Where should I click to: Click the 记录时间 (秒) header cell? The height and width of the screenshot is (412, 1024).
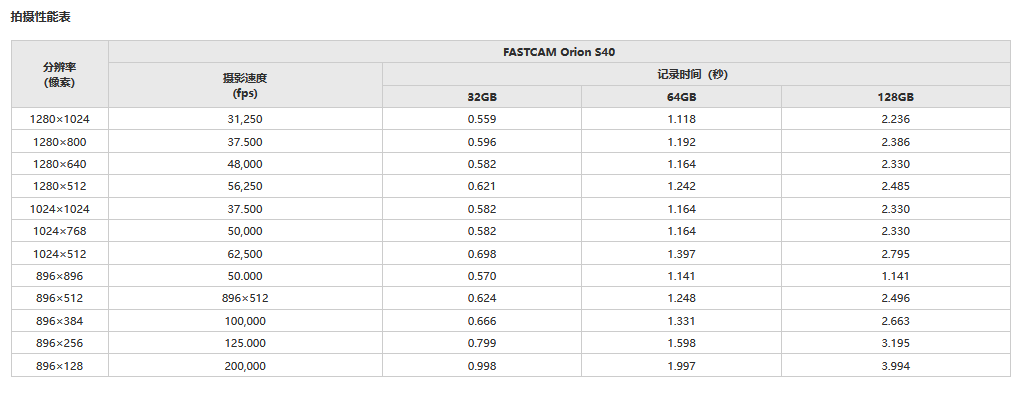click(696, 74)
